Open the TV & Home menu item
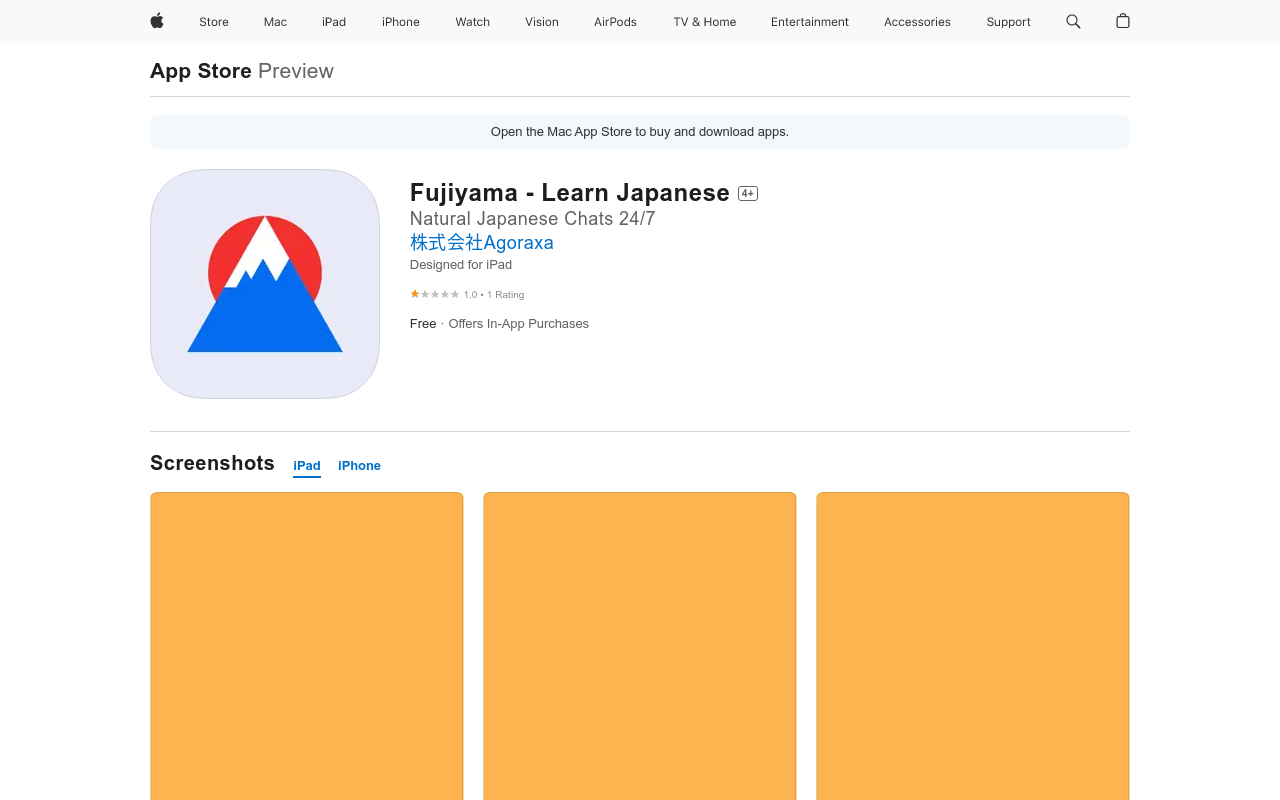1280x800 pixels. pos(704,22)
